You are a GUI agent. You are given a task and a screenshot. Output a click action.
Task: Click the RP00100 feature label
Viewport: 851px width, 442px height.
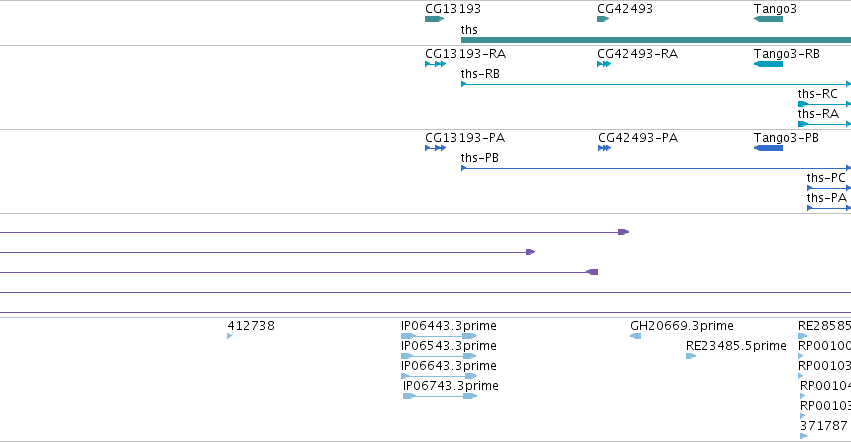[824, 346]
